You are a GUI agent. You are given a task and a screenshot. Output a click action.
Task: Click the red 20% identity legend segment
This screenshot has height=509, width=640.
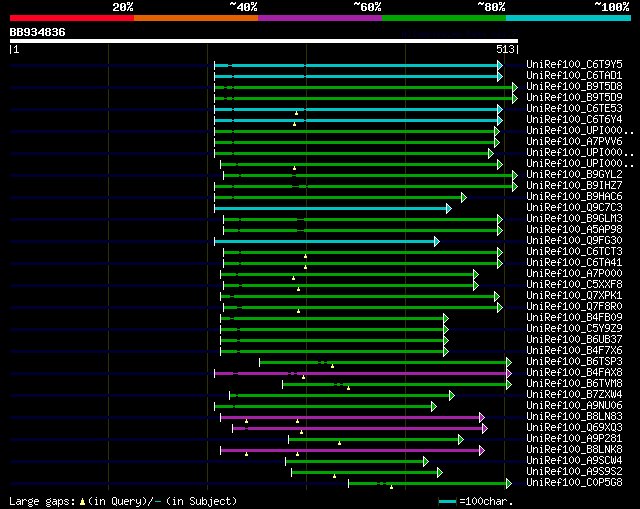(x=72, y=18)
